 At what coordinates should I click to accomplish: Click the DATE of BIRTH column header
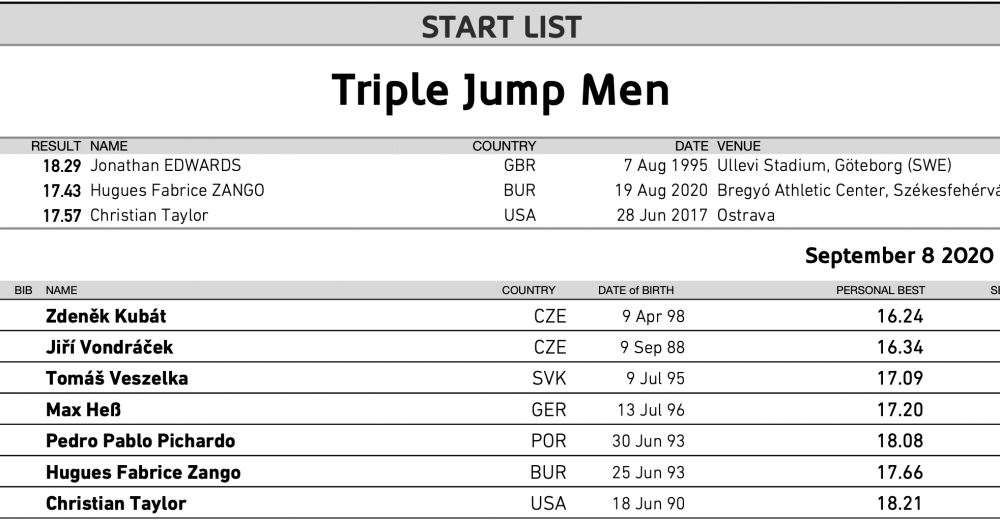tap(635, 290)
